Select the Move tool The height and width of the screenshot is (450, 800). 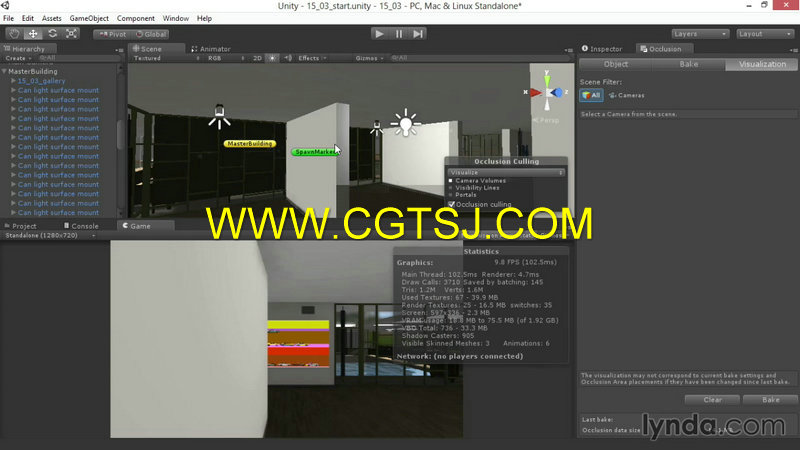[x=33, y=34]
